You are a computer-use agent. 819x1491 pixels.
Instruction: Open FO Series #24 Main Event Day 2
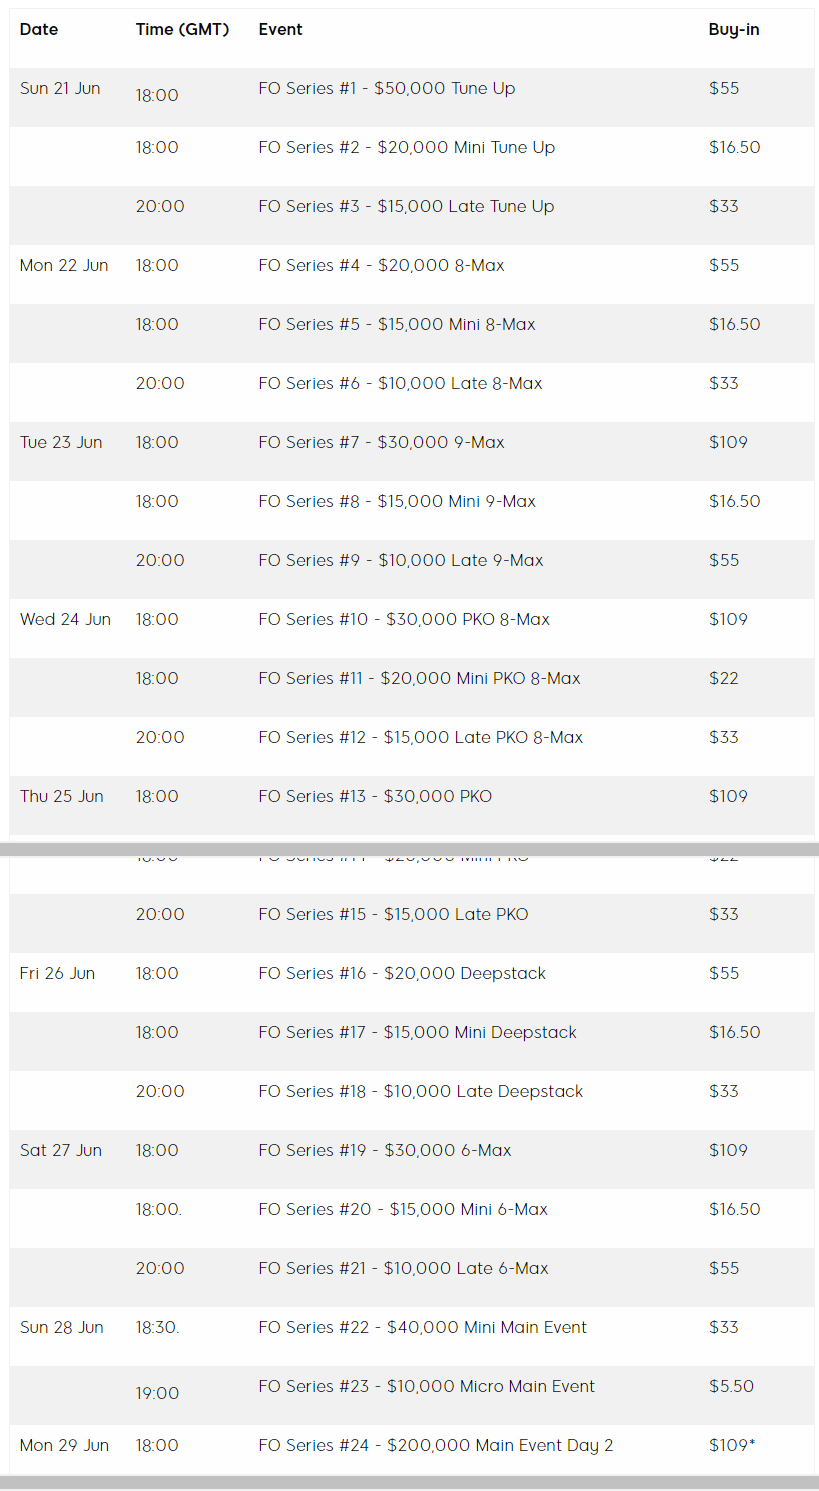coord(435,1446)
